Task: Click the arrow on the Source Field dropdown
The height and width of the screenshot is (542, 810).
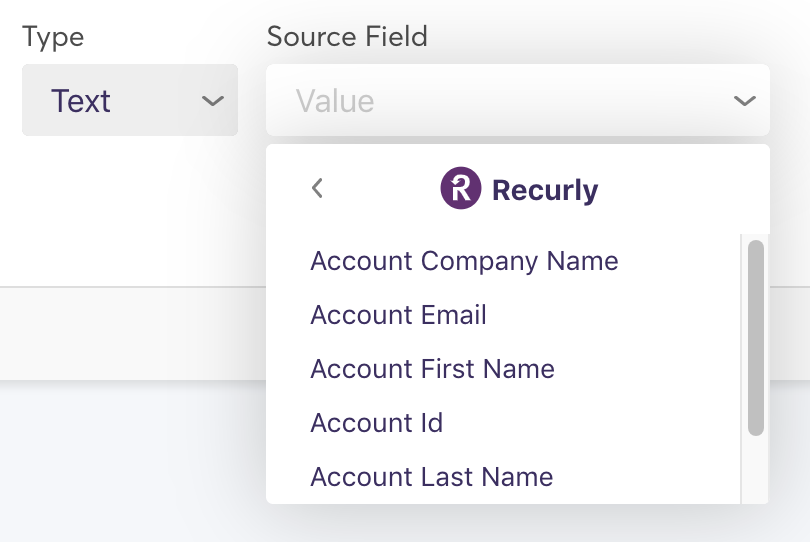Action: click(x=744, y=101)
